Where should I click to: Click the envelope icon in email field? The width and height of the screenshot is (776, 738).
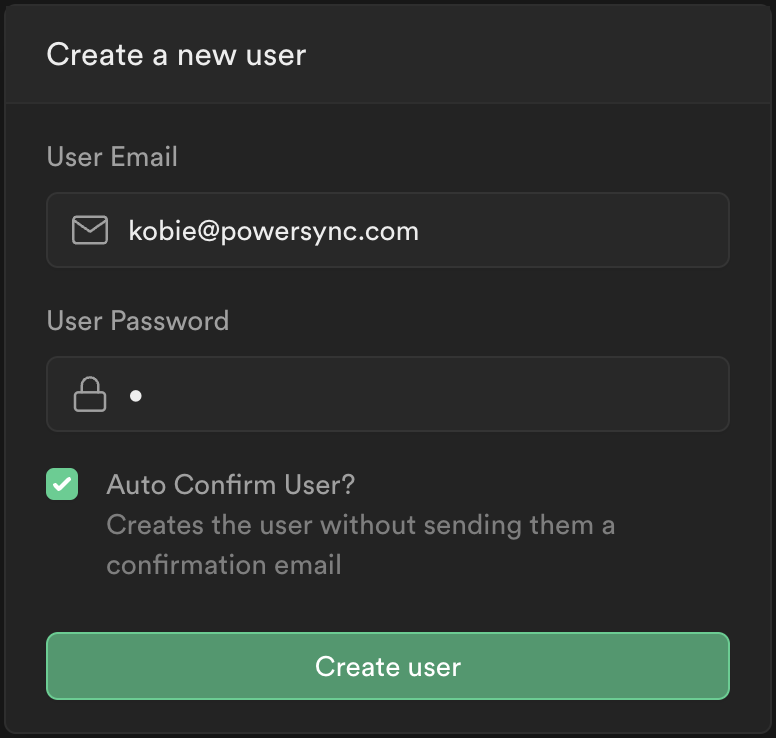pyautogui.click(x=90, y=230)
